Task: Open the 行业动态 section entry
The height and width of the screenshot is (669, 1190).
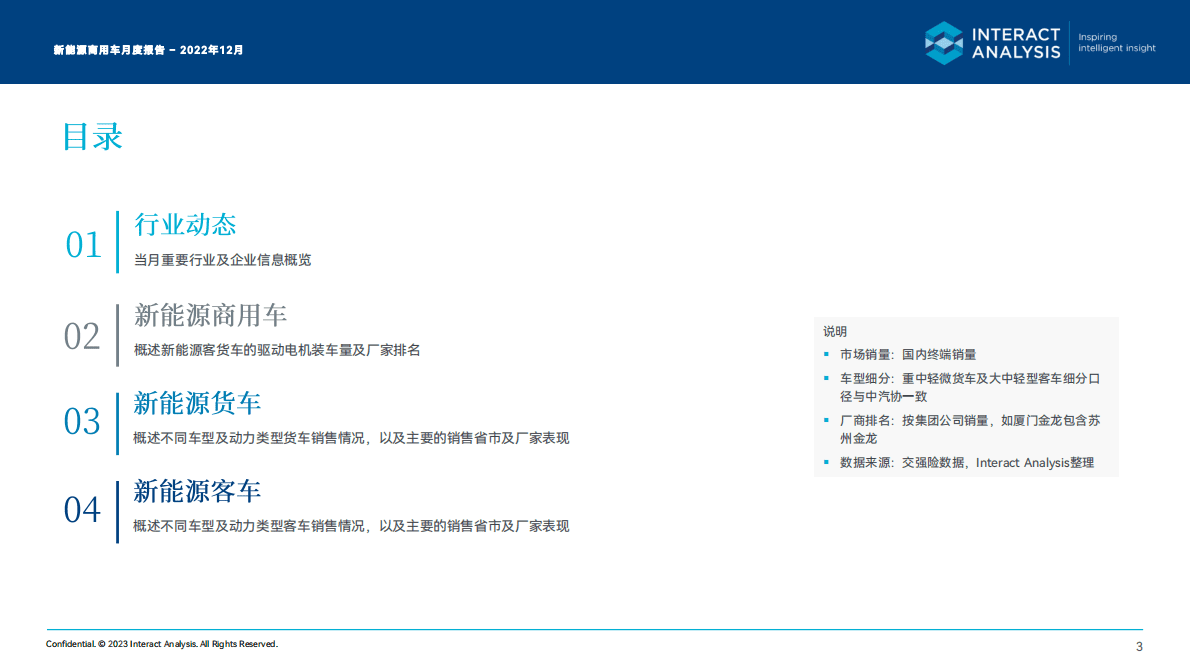Action: (x=185, y=225)
